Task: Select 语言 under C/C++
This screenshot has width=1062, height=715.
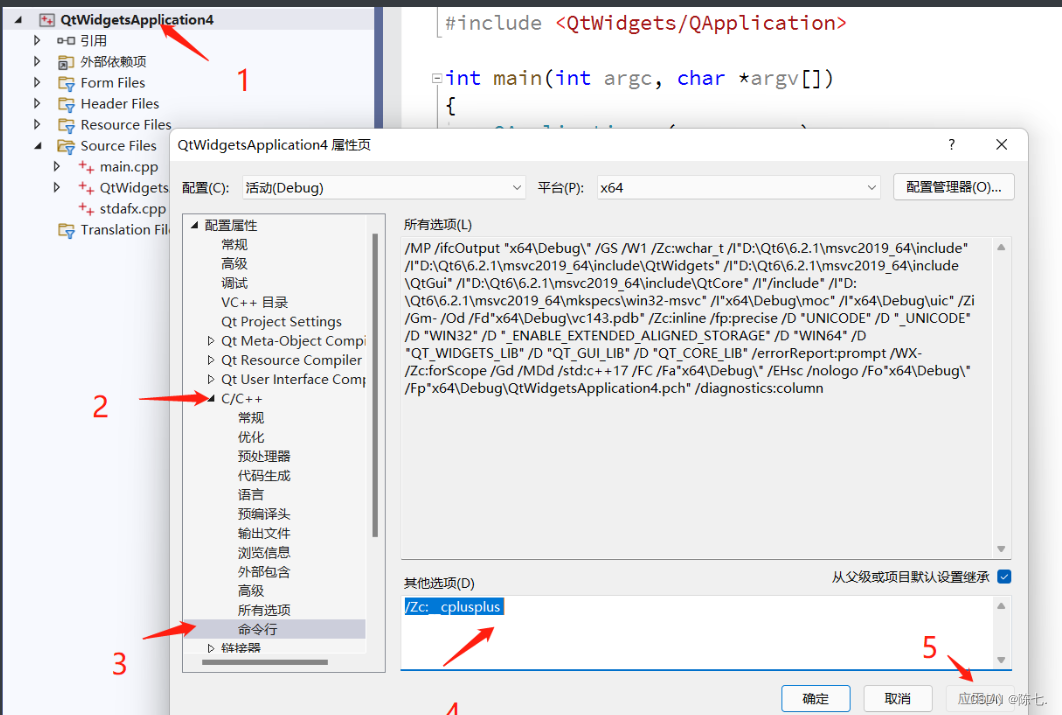Action: [251, 494]
